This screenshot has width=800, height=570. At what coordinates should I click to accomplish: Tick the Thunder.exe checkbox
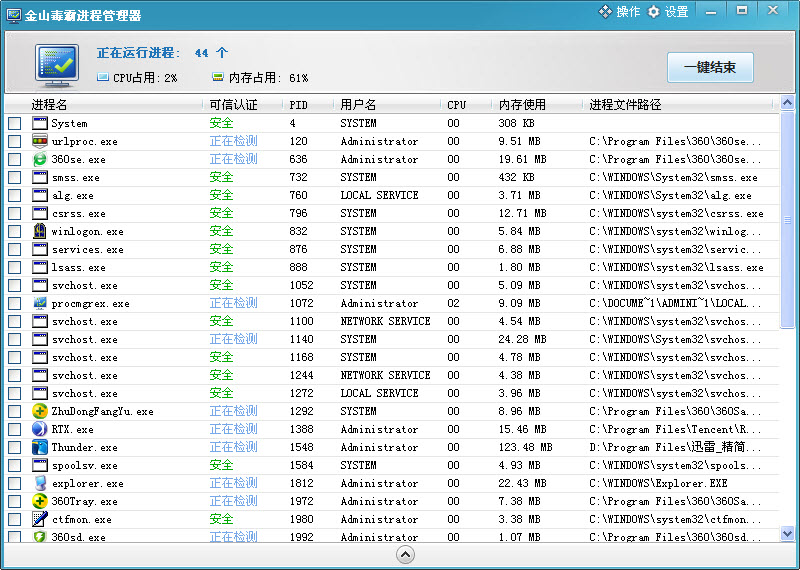coord(14,448)
